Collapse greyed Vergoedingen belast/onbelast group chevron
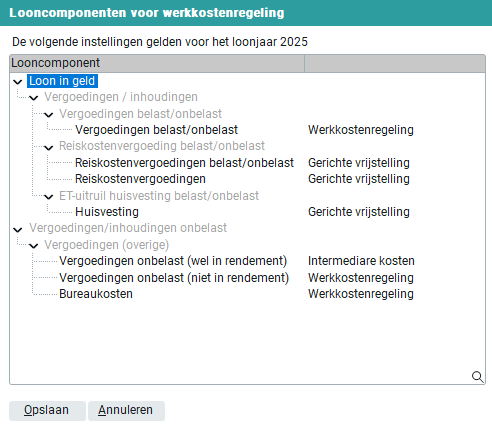Image resolution: width=492 pixels, height=431 pixels. 49,115
